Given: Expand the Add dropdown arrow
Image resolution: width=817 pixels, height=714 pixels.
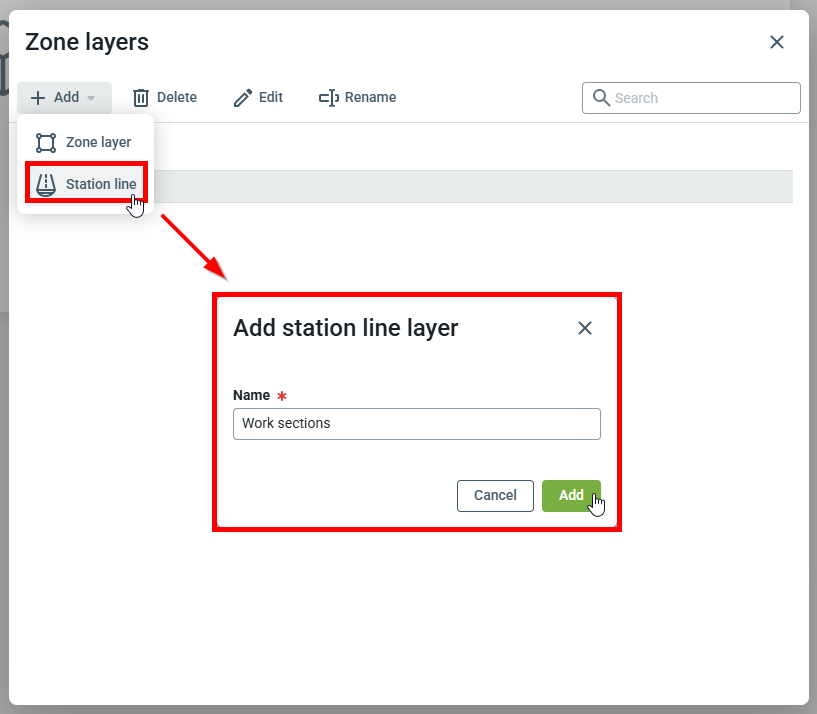Looking at the screenshot, I should pos(91,98).
